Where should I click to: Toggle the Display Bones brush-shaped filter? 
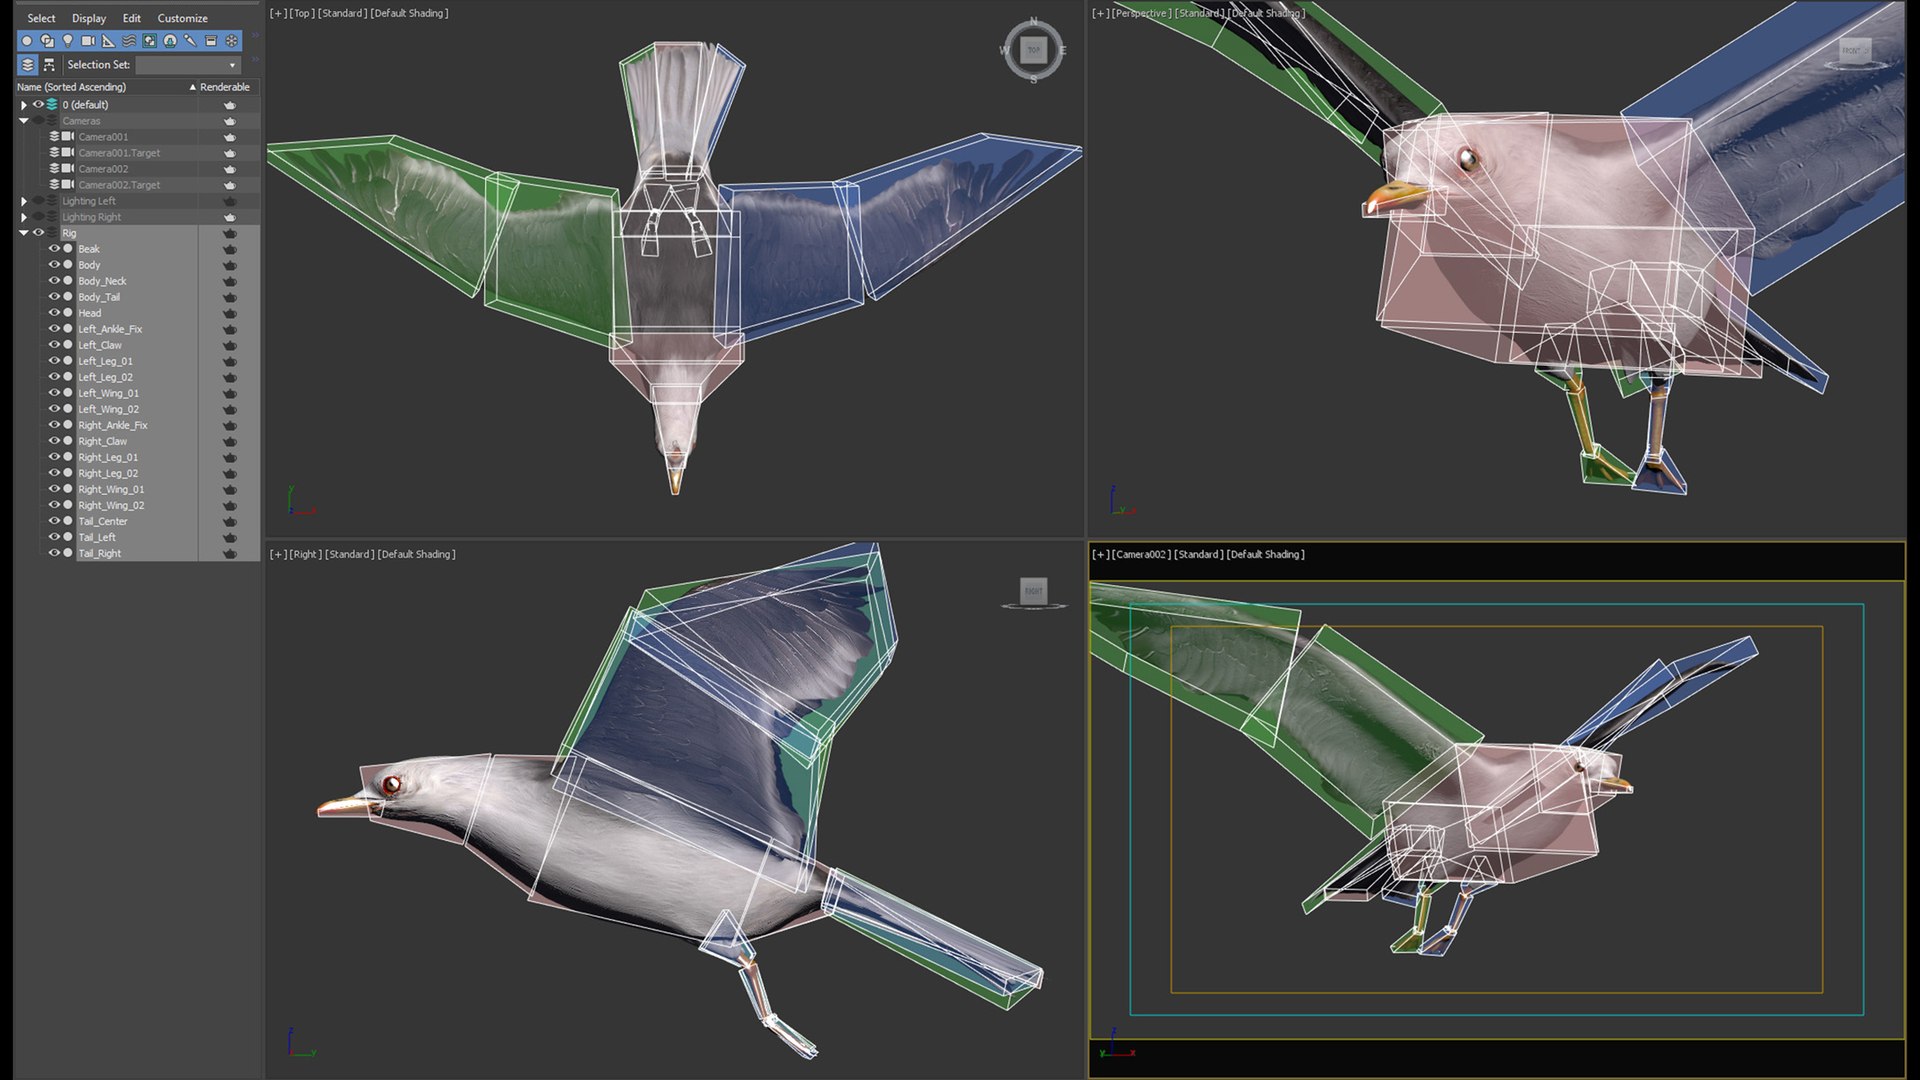click(x=190, y=41)
